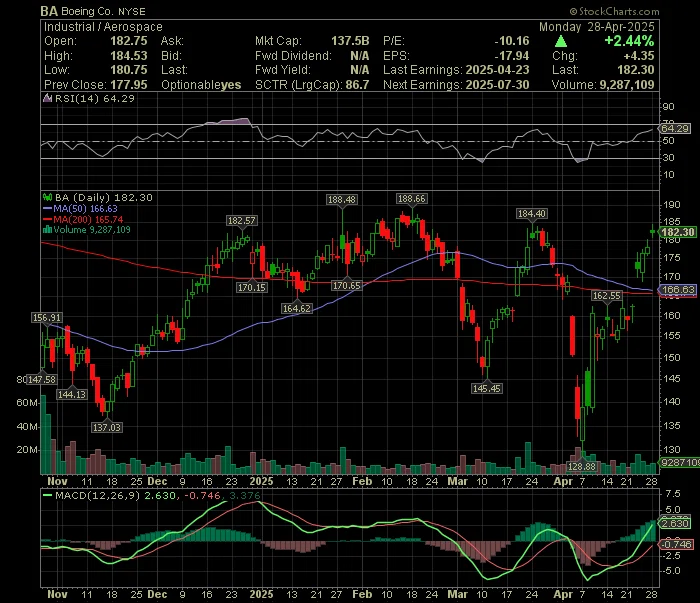The width and height of the screenshot is (700, 603).
Task: Click the 182.57 peak price label
Action: coord(242,220)
